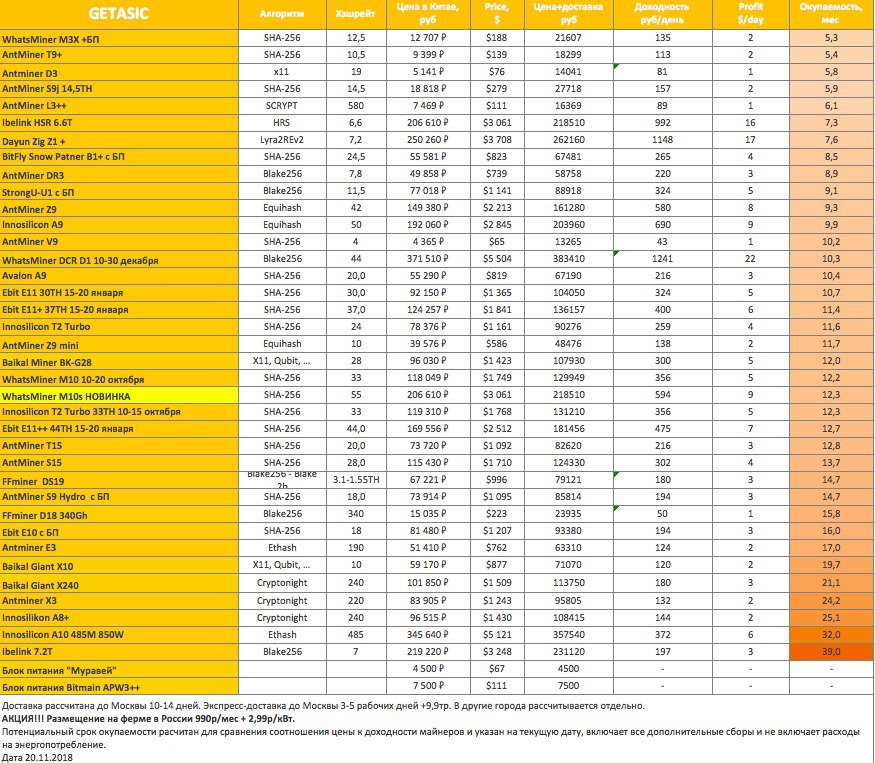
Task: Click the Окупаемость, мес column header
Action: pyautogui.click(x=831, y=14)
